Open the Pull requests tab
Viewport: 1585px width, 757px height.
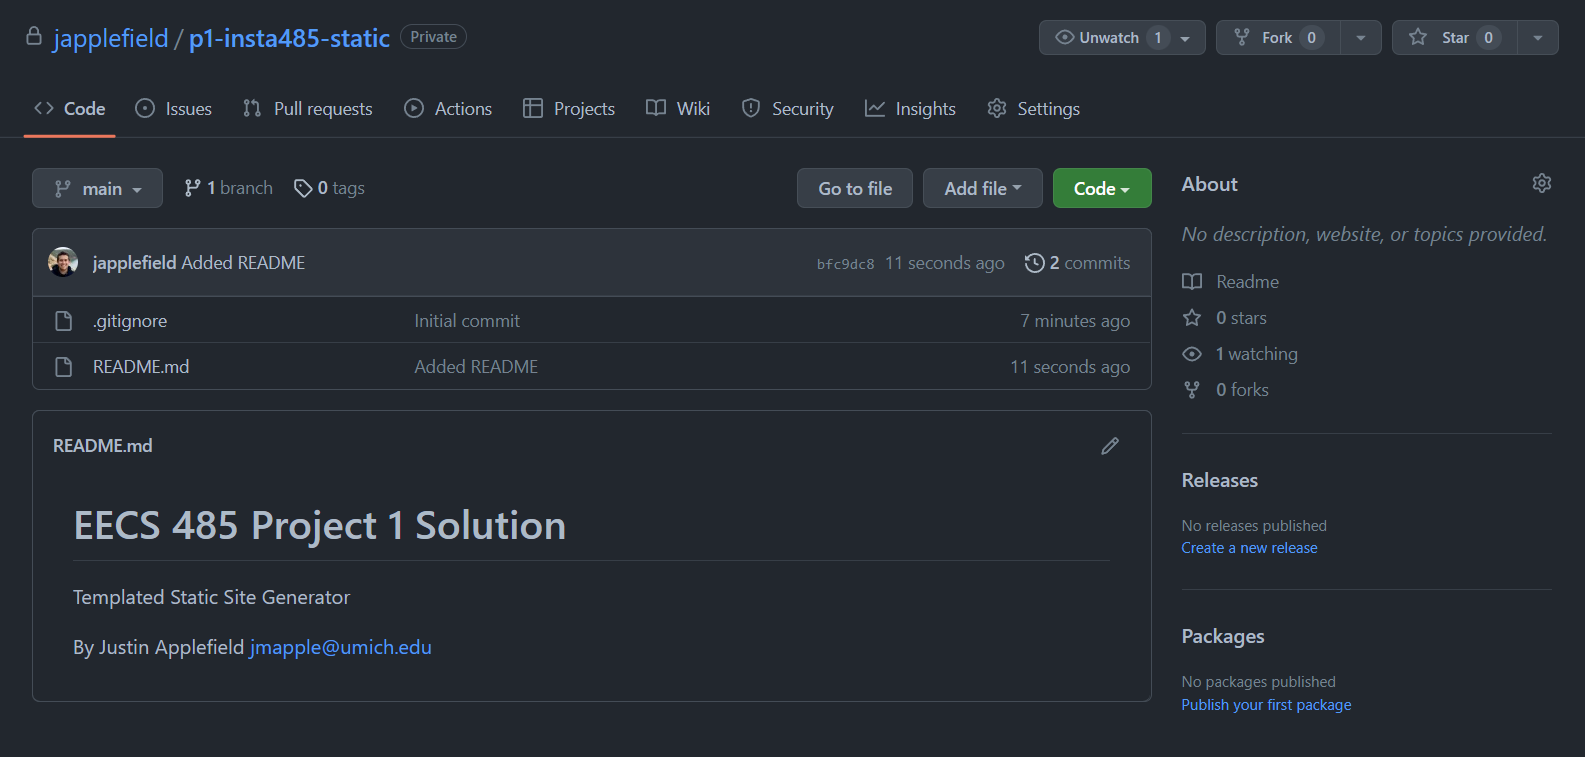[x=308, y=109]
